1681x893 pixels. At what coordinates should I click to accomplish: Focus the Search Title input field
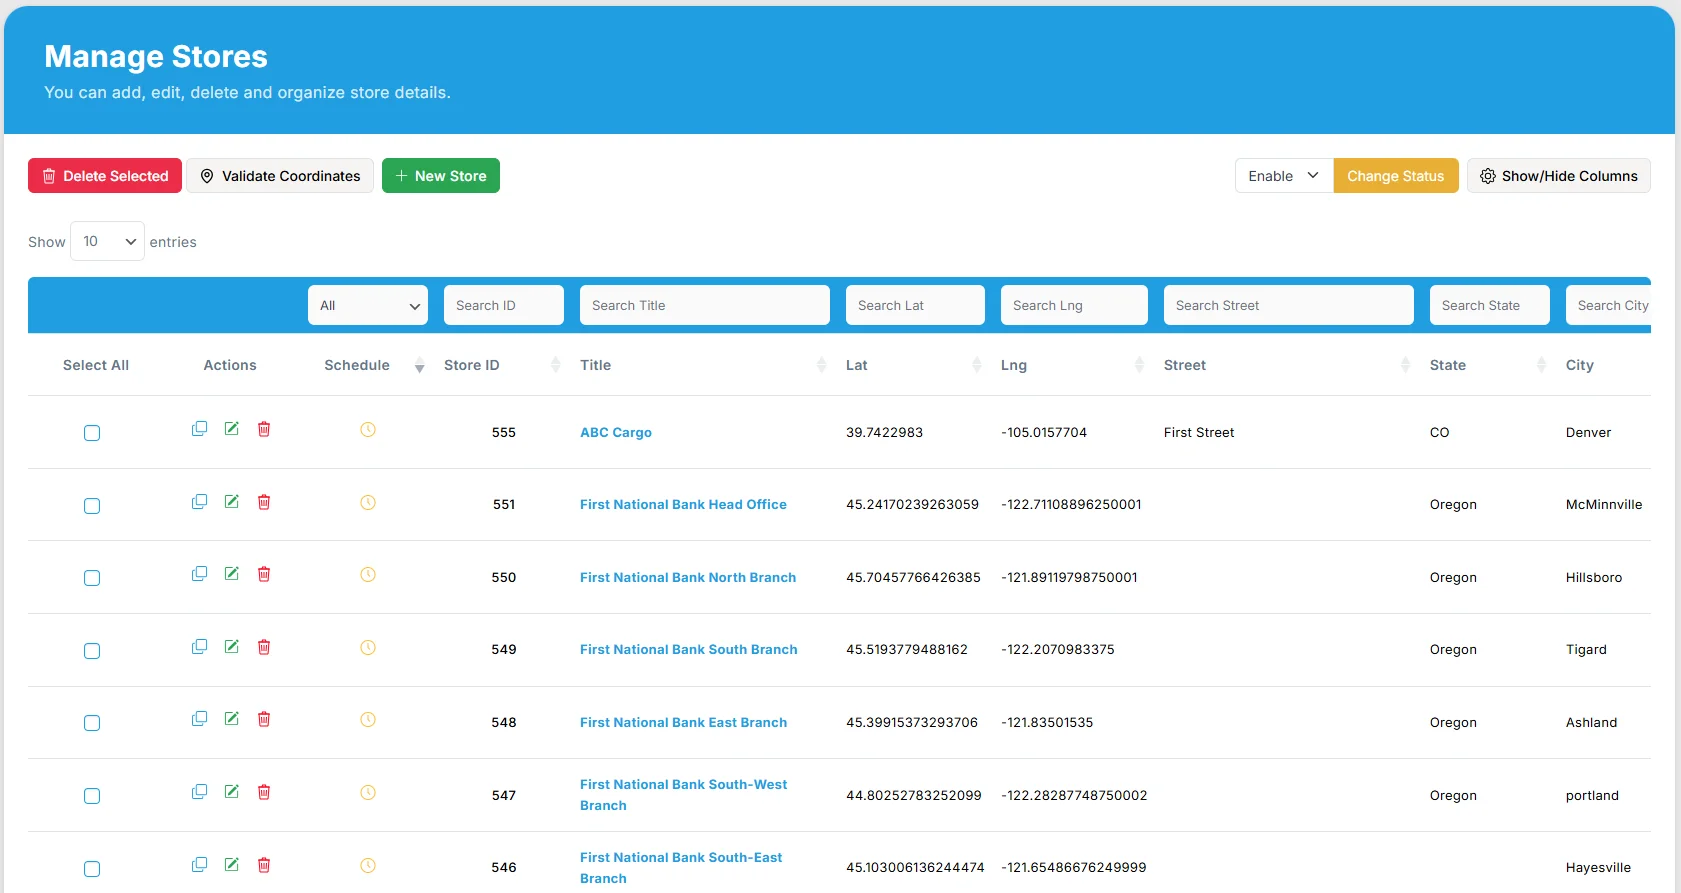pyautogui.click(x=704, y=306)
